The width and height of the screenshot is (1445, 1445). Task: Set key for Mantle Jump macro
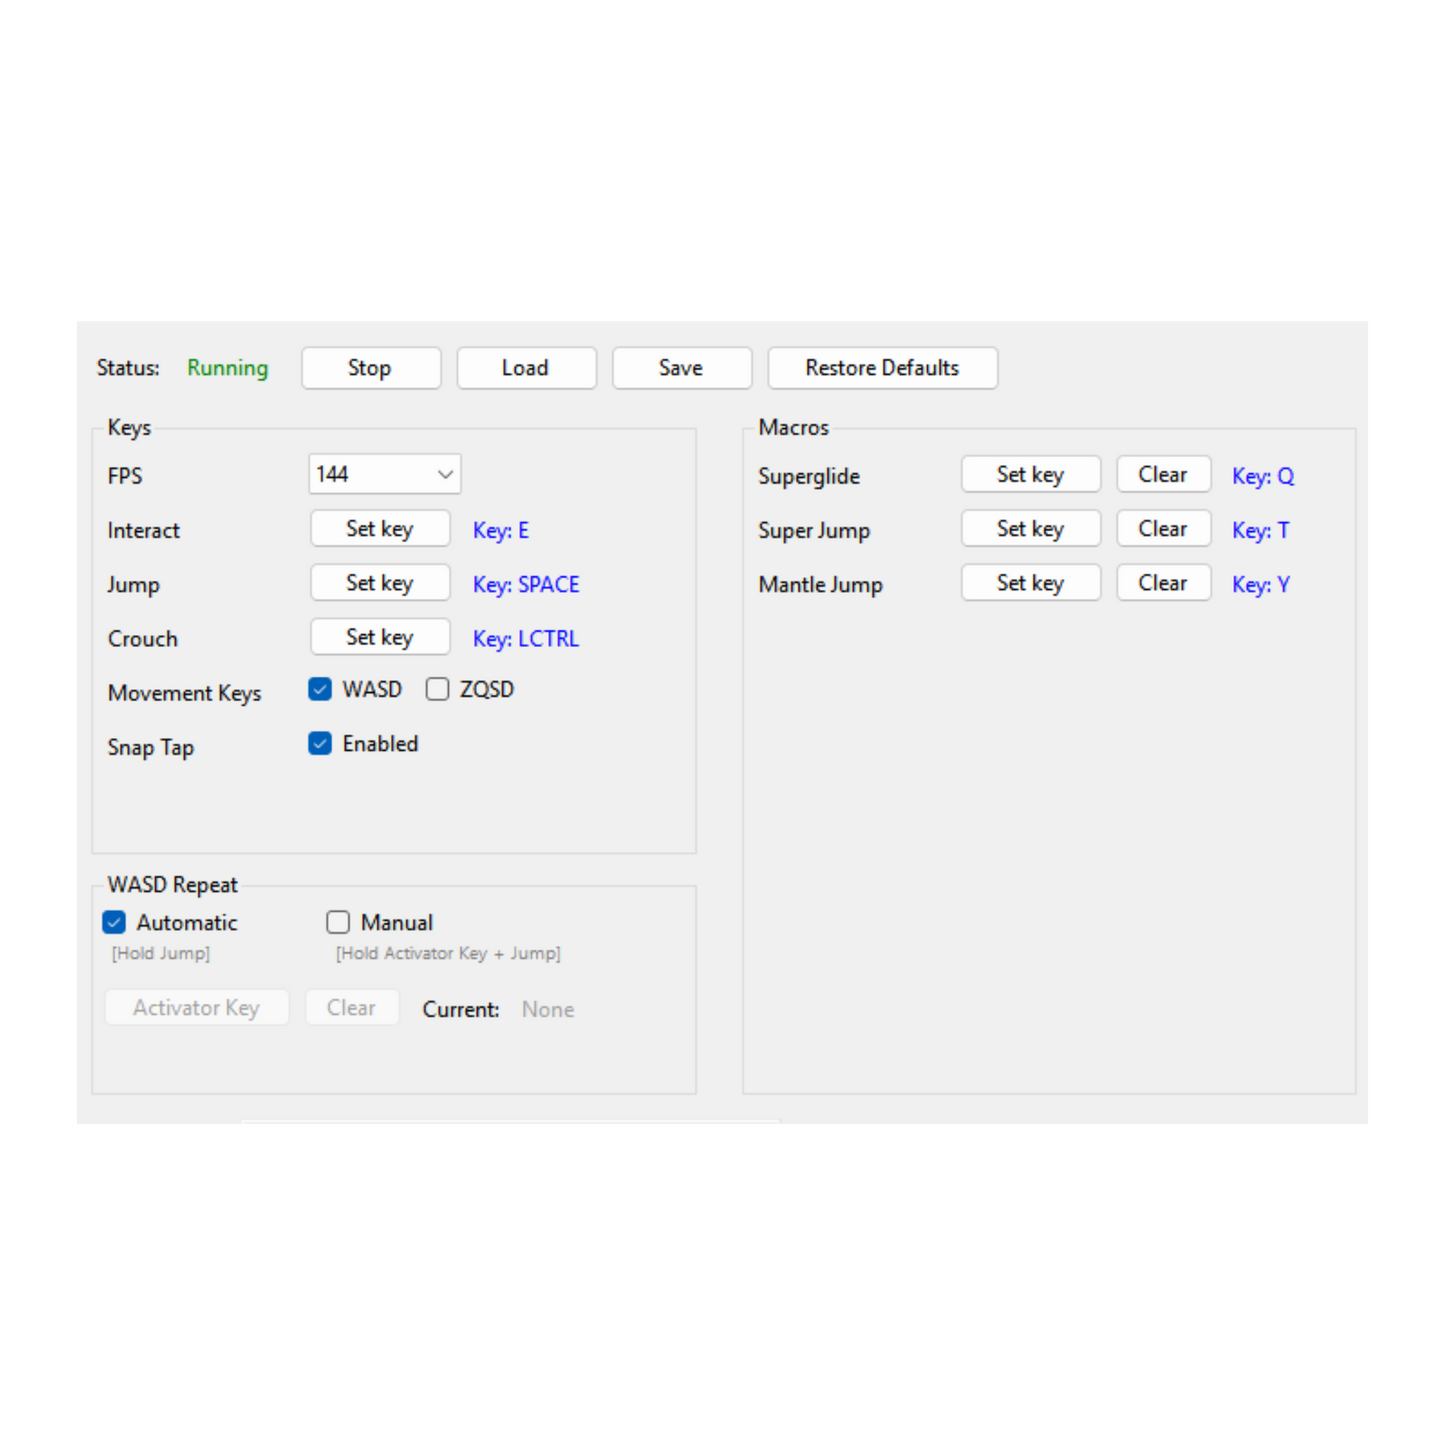pyautogui.click(x=1030, y=582)
